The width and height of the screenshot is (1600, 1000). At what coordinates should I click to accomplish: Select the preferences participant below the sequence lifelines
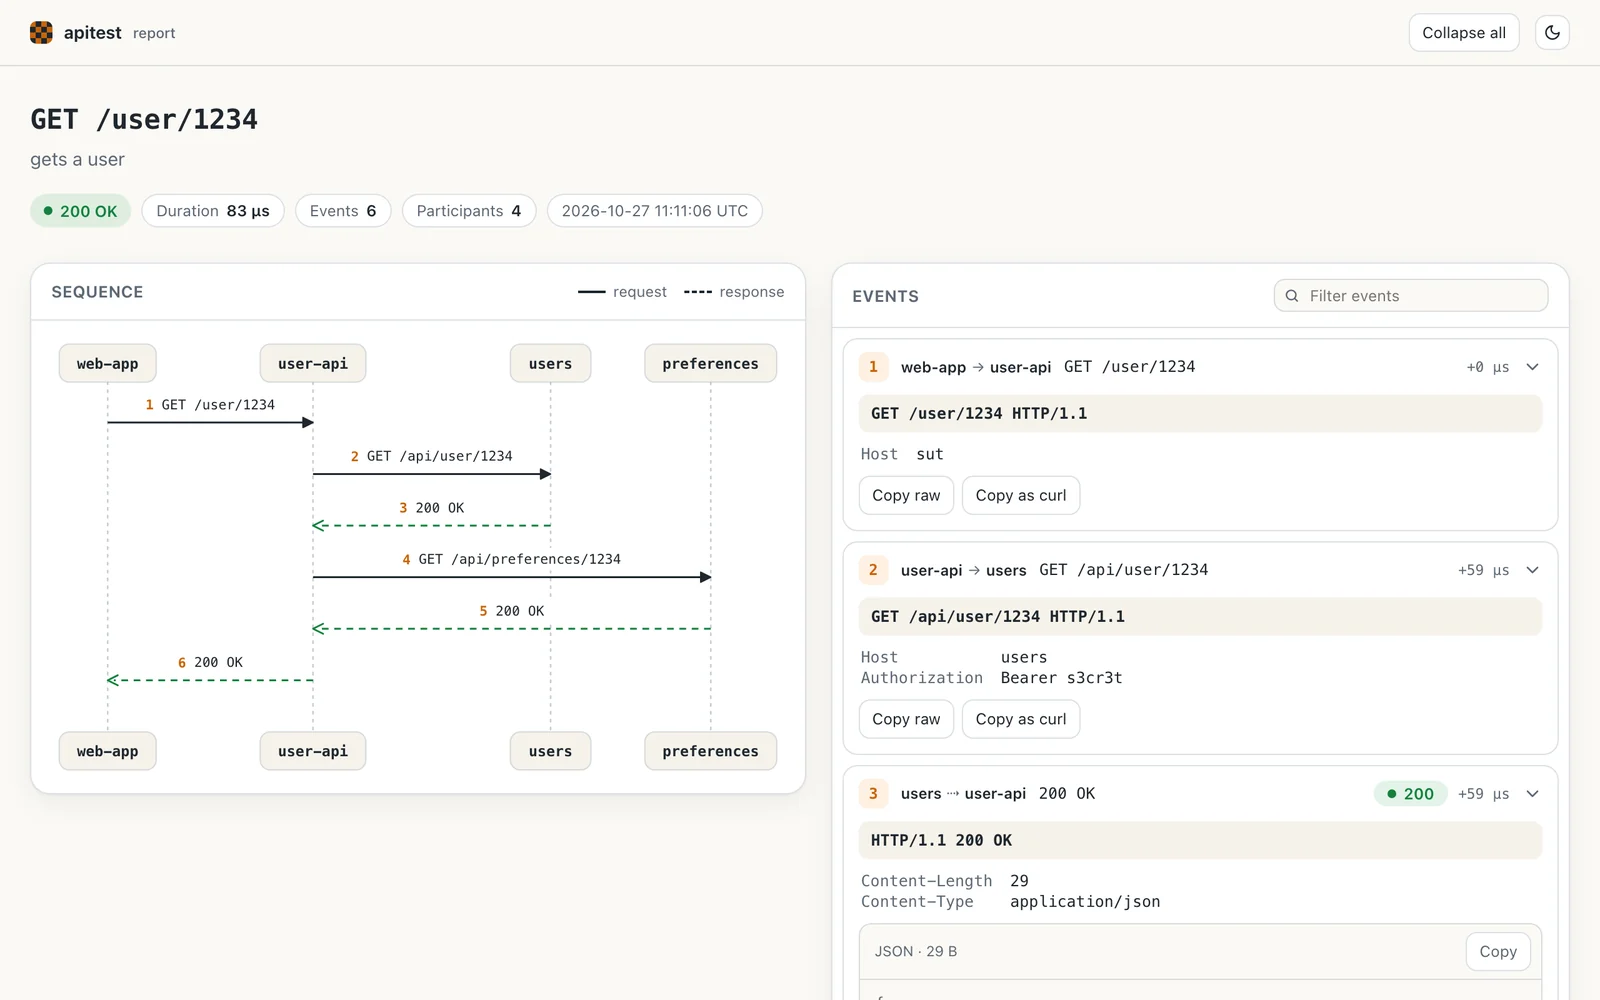click(x=711, y=751)
